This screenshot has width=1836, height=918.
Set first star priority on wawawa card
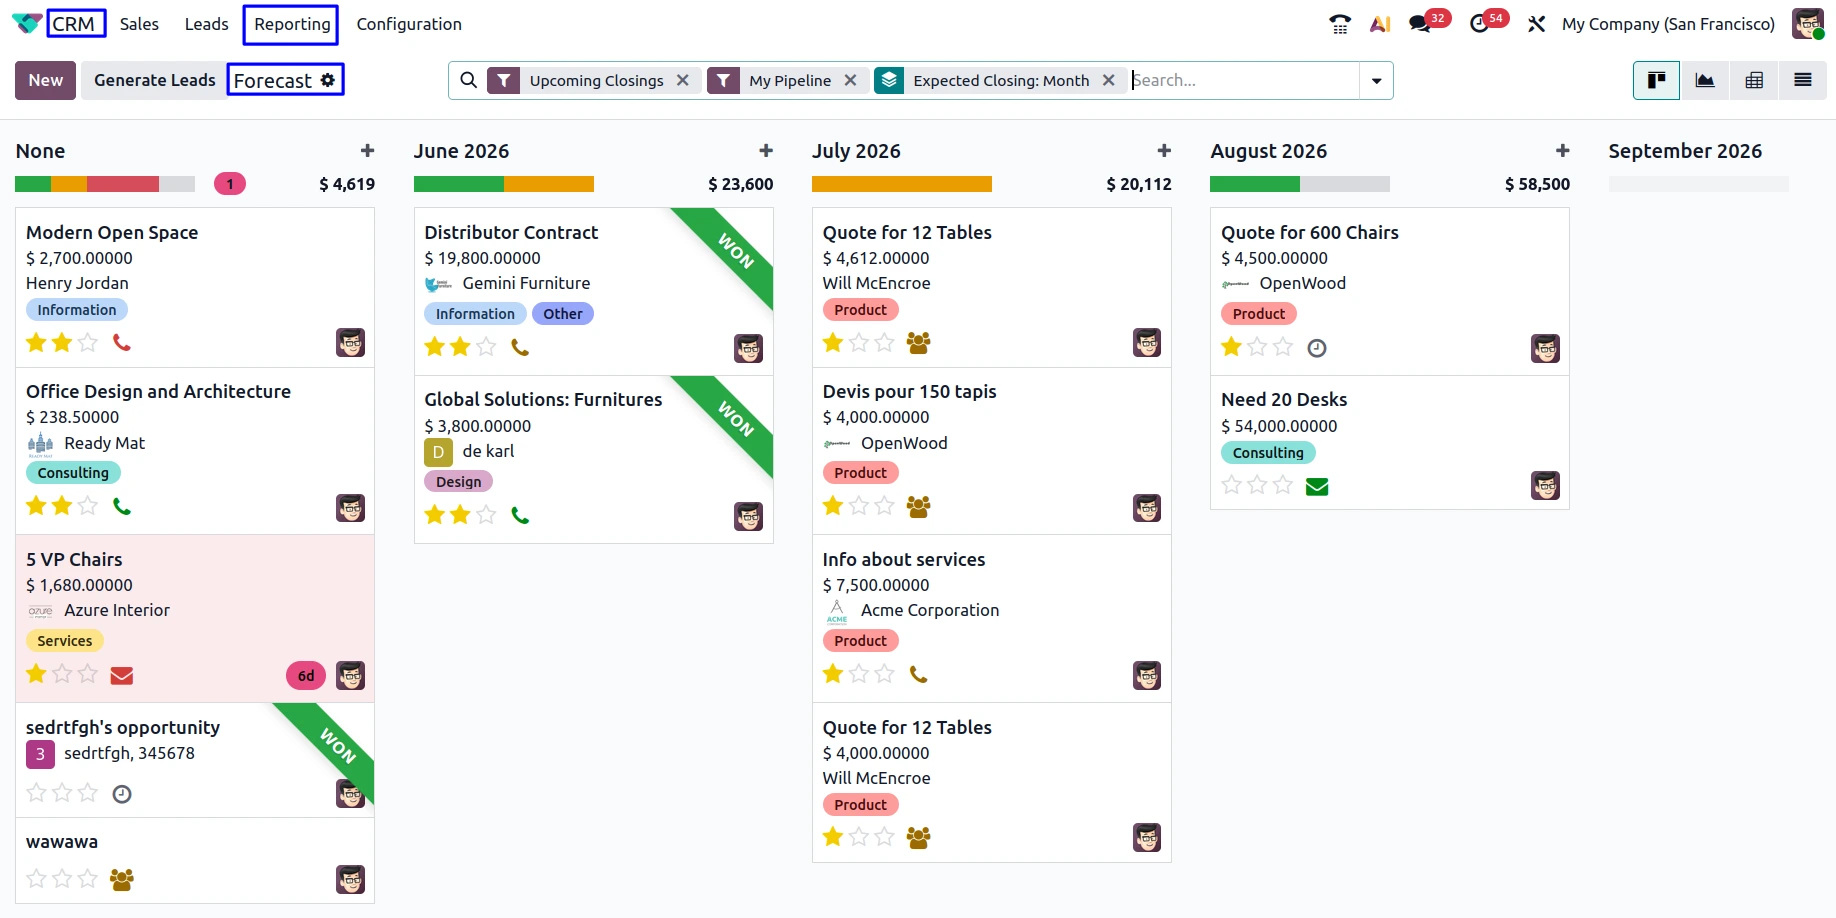pyautogui.click(x=37, y=879)
